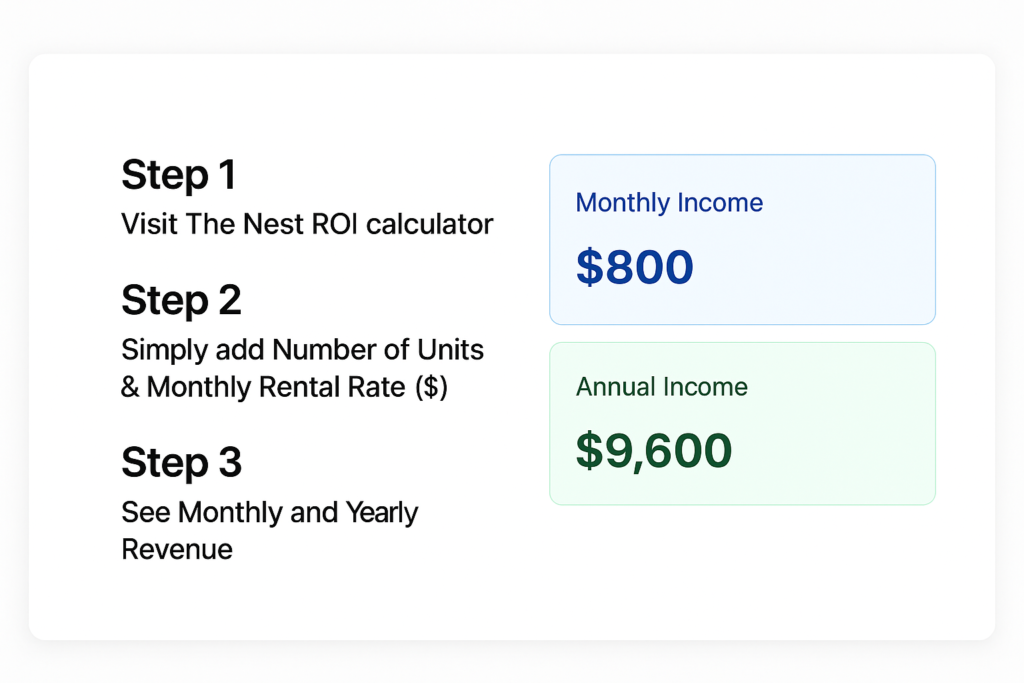Click the "See Monthly and Yearly" line
The image size is (1024, 683).
click(x=269, y=513)
